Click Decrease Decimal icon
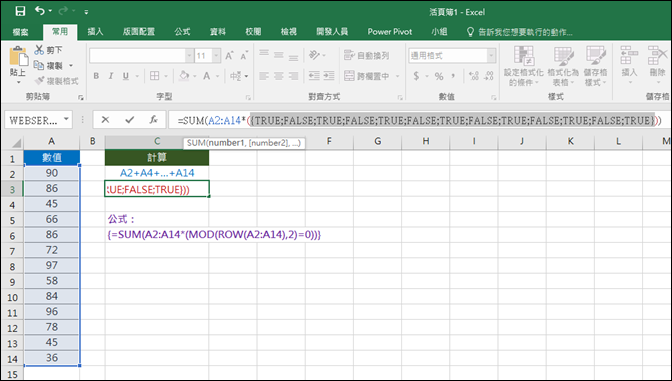The width and height of the screenshot is (672, 381). point(489,76)
